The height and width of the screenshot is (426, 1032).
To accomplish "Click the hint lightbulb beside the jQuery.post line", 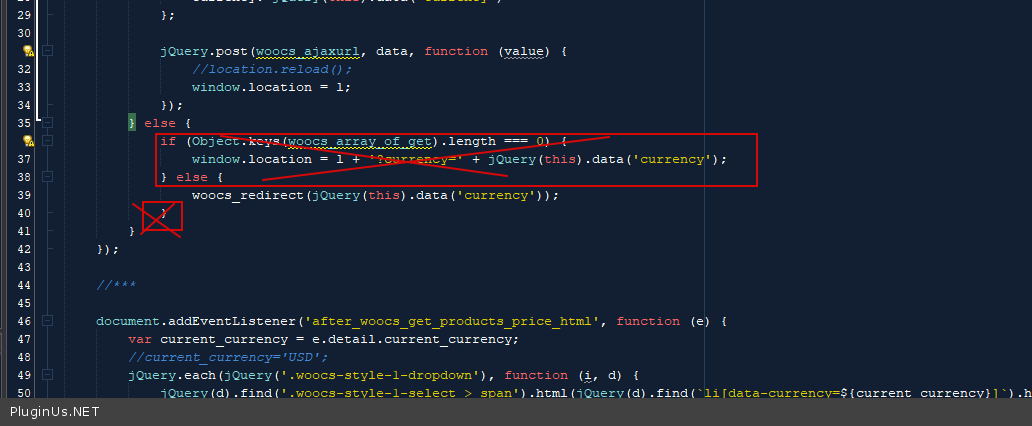I will click(x=28, y=51).
